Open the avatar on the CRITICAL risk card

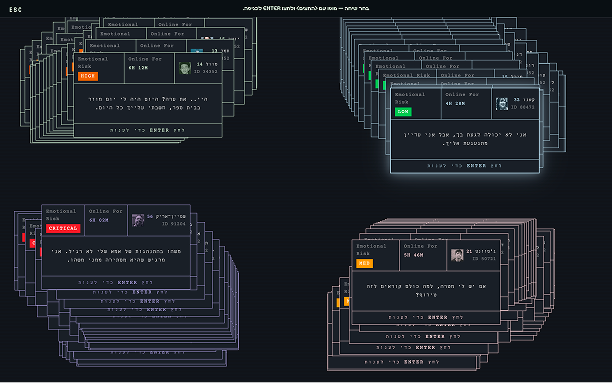click(x=138, y=220)
